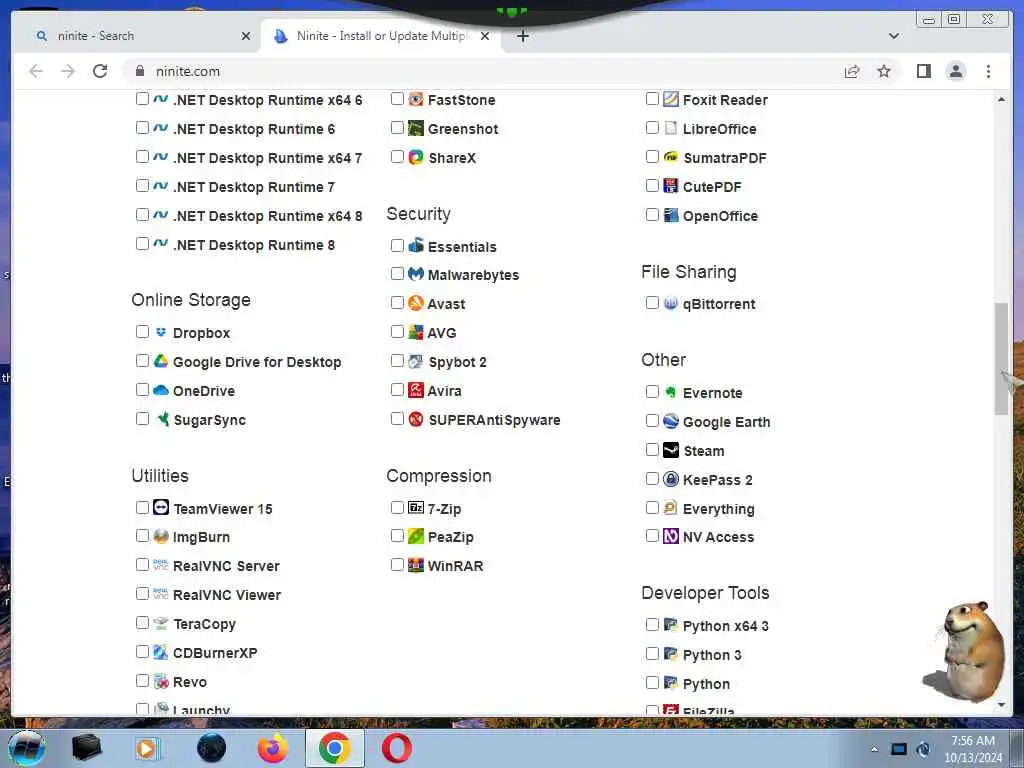The height and width of the screenshot is (768, 1024).
Task: Check the CDBurnerXP checkbox
Action: (x=142, y=651)
